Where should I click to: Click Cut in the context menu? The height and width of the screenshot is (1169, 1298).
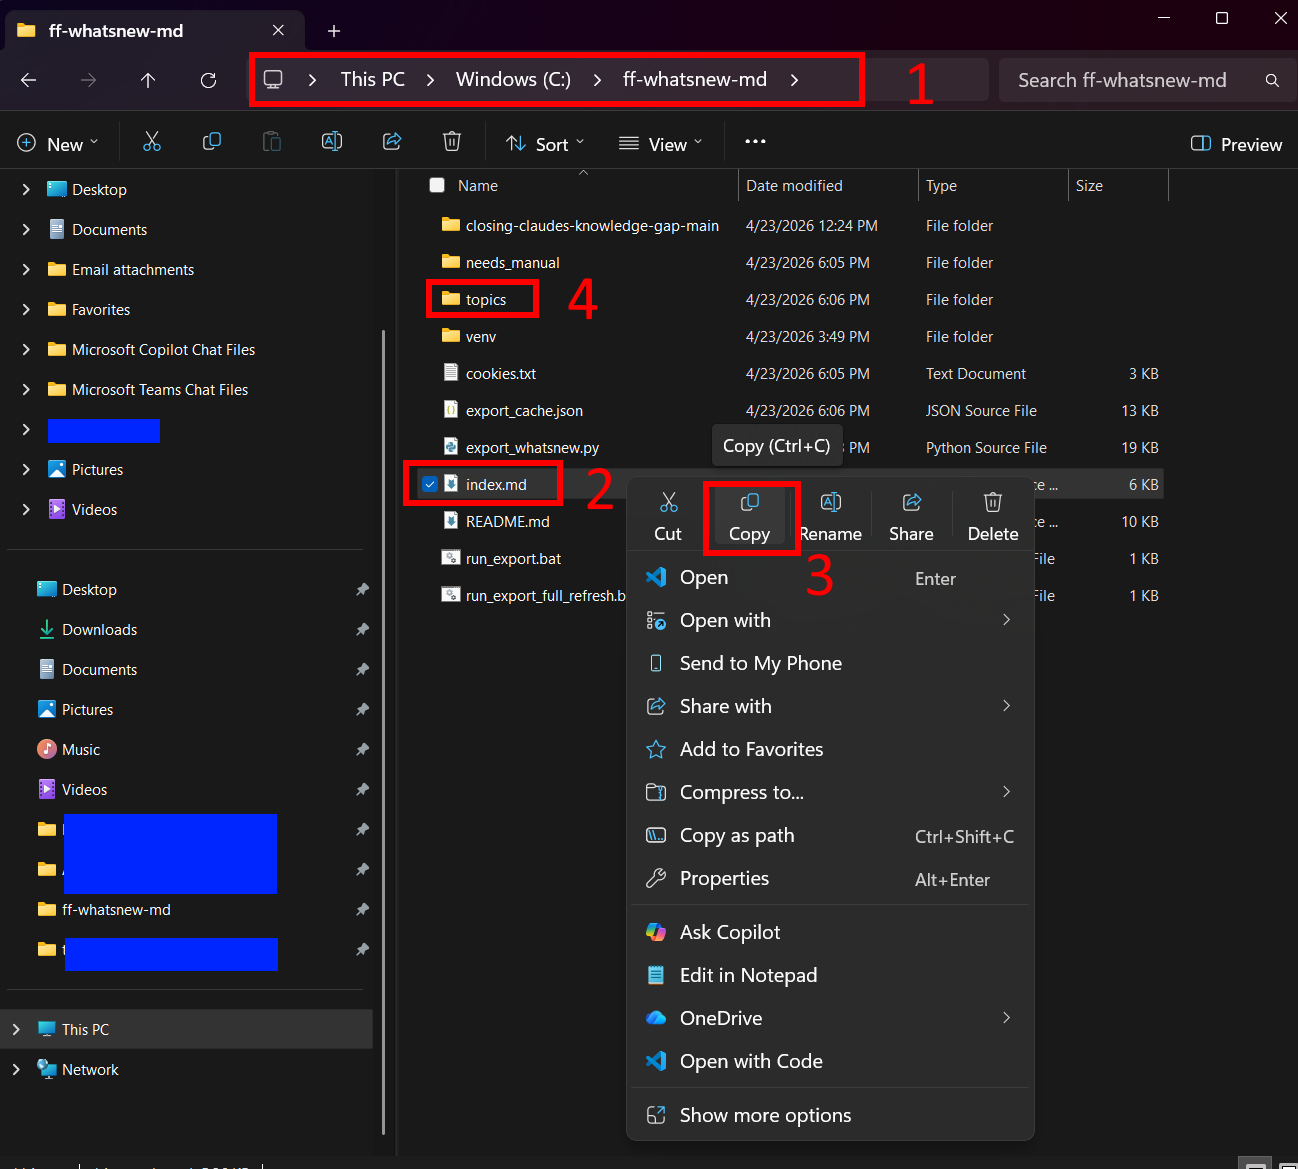pos(668,517)
